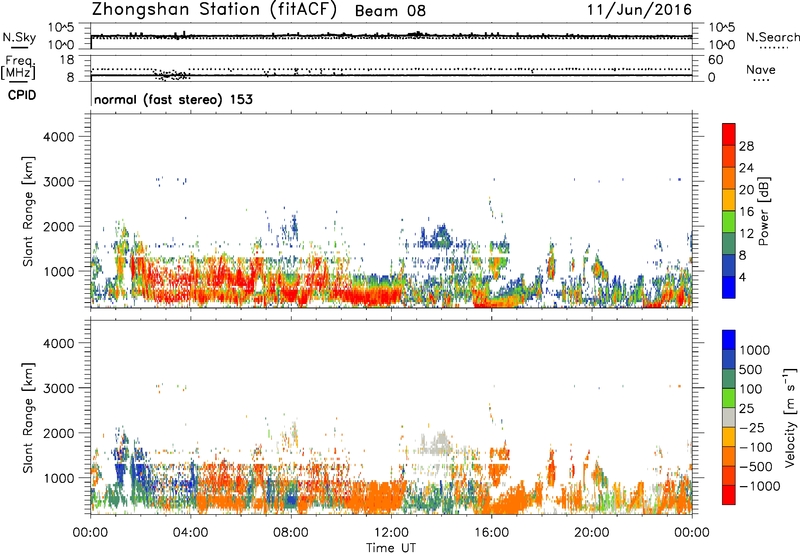800x554 pixels.
Task: Click the '4000' tick on power panel
Action: click(59, 137)
